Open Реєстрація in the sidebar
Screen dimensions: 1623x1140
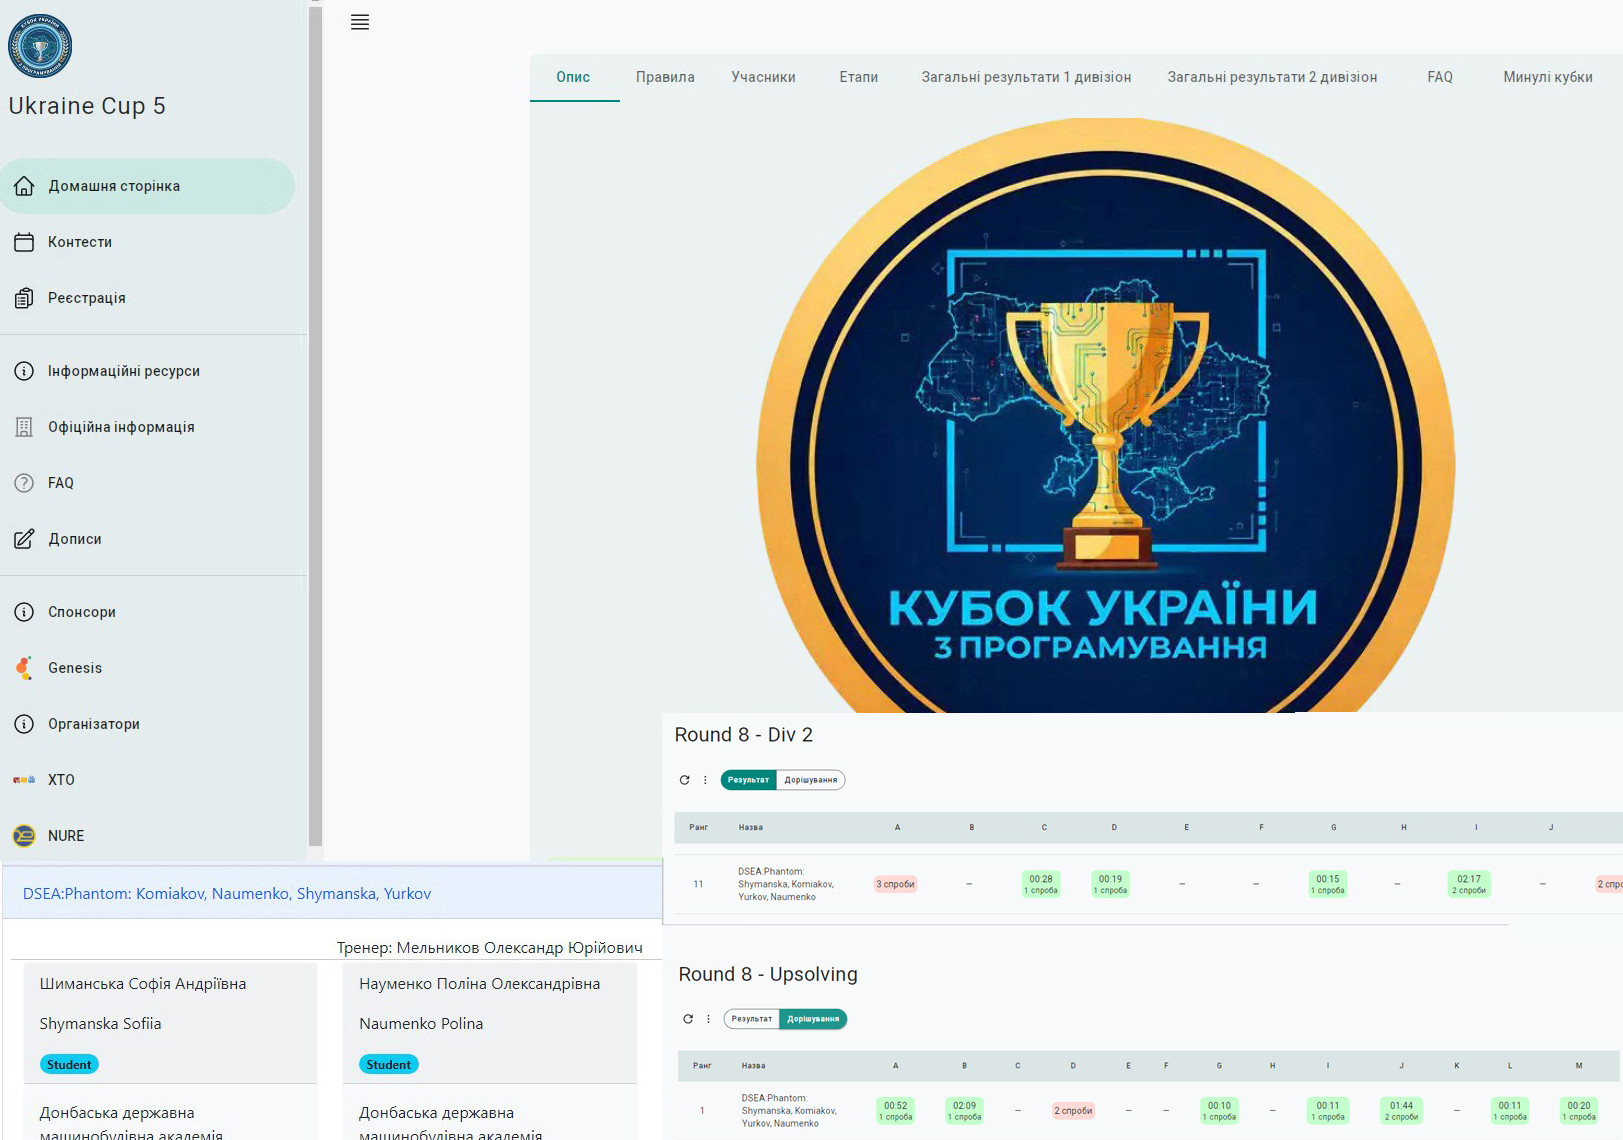[148, 298]
